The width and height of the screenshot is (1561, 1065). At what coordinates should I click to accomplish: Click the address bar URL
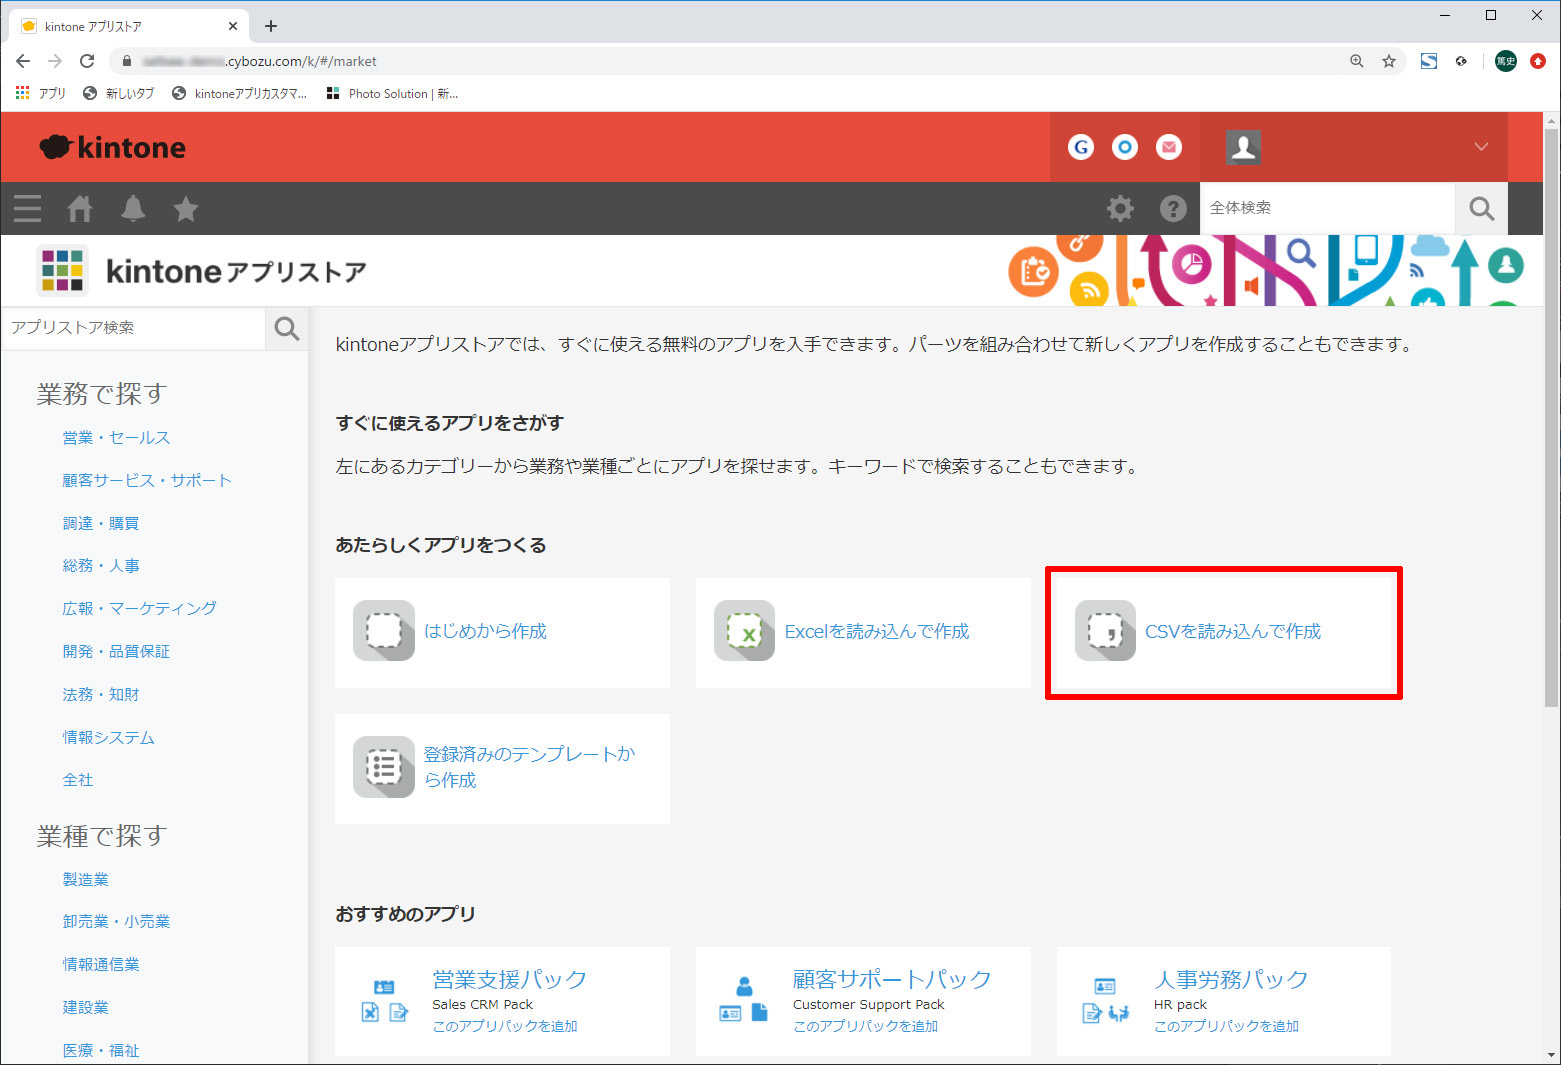click(260, 61)
